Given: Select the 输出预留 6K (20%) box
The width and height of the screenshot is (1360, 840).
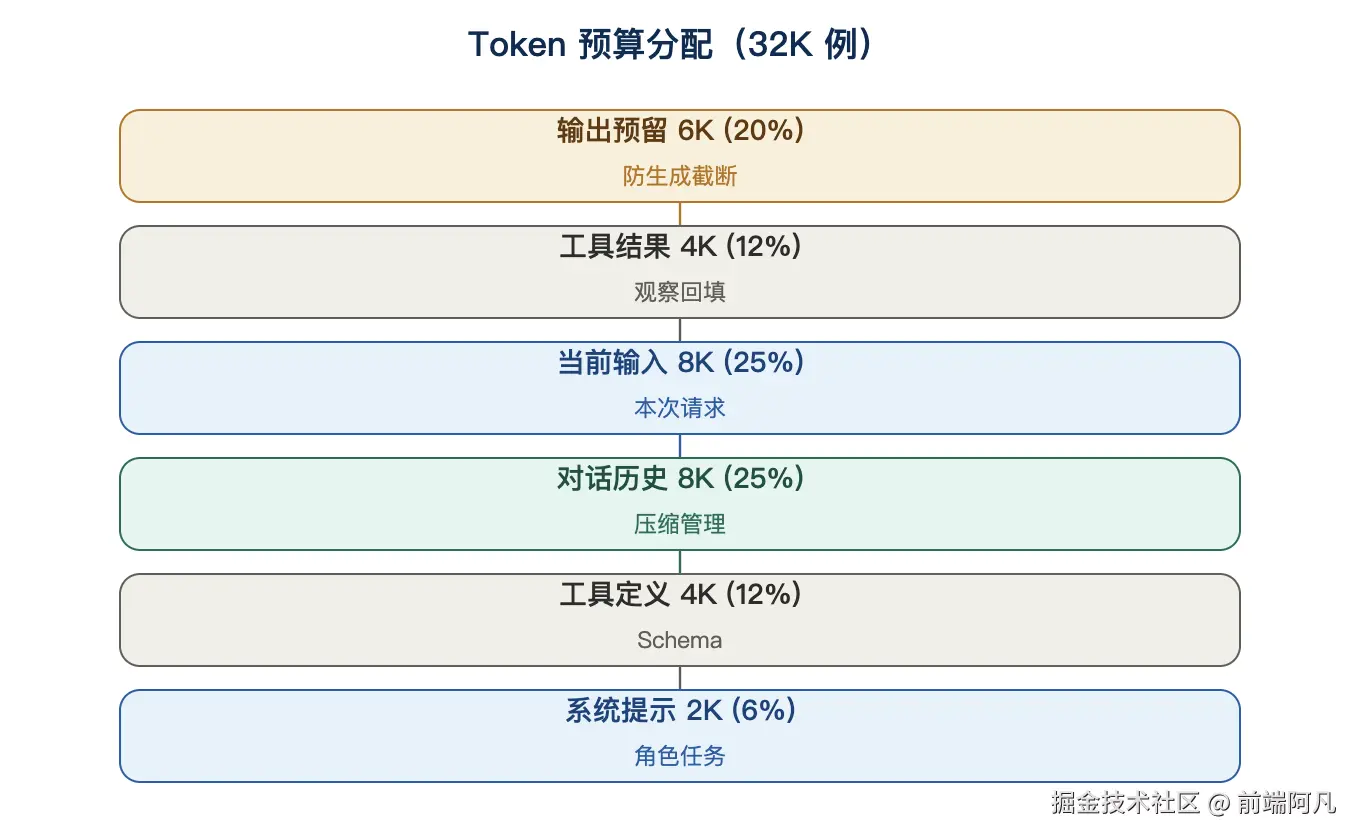Looking at the screenshot, I should tap(680, 156).
